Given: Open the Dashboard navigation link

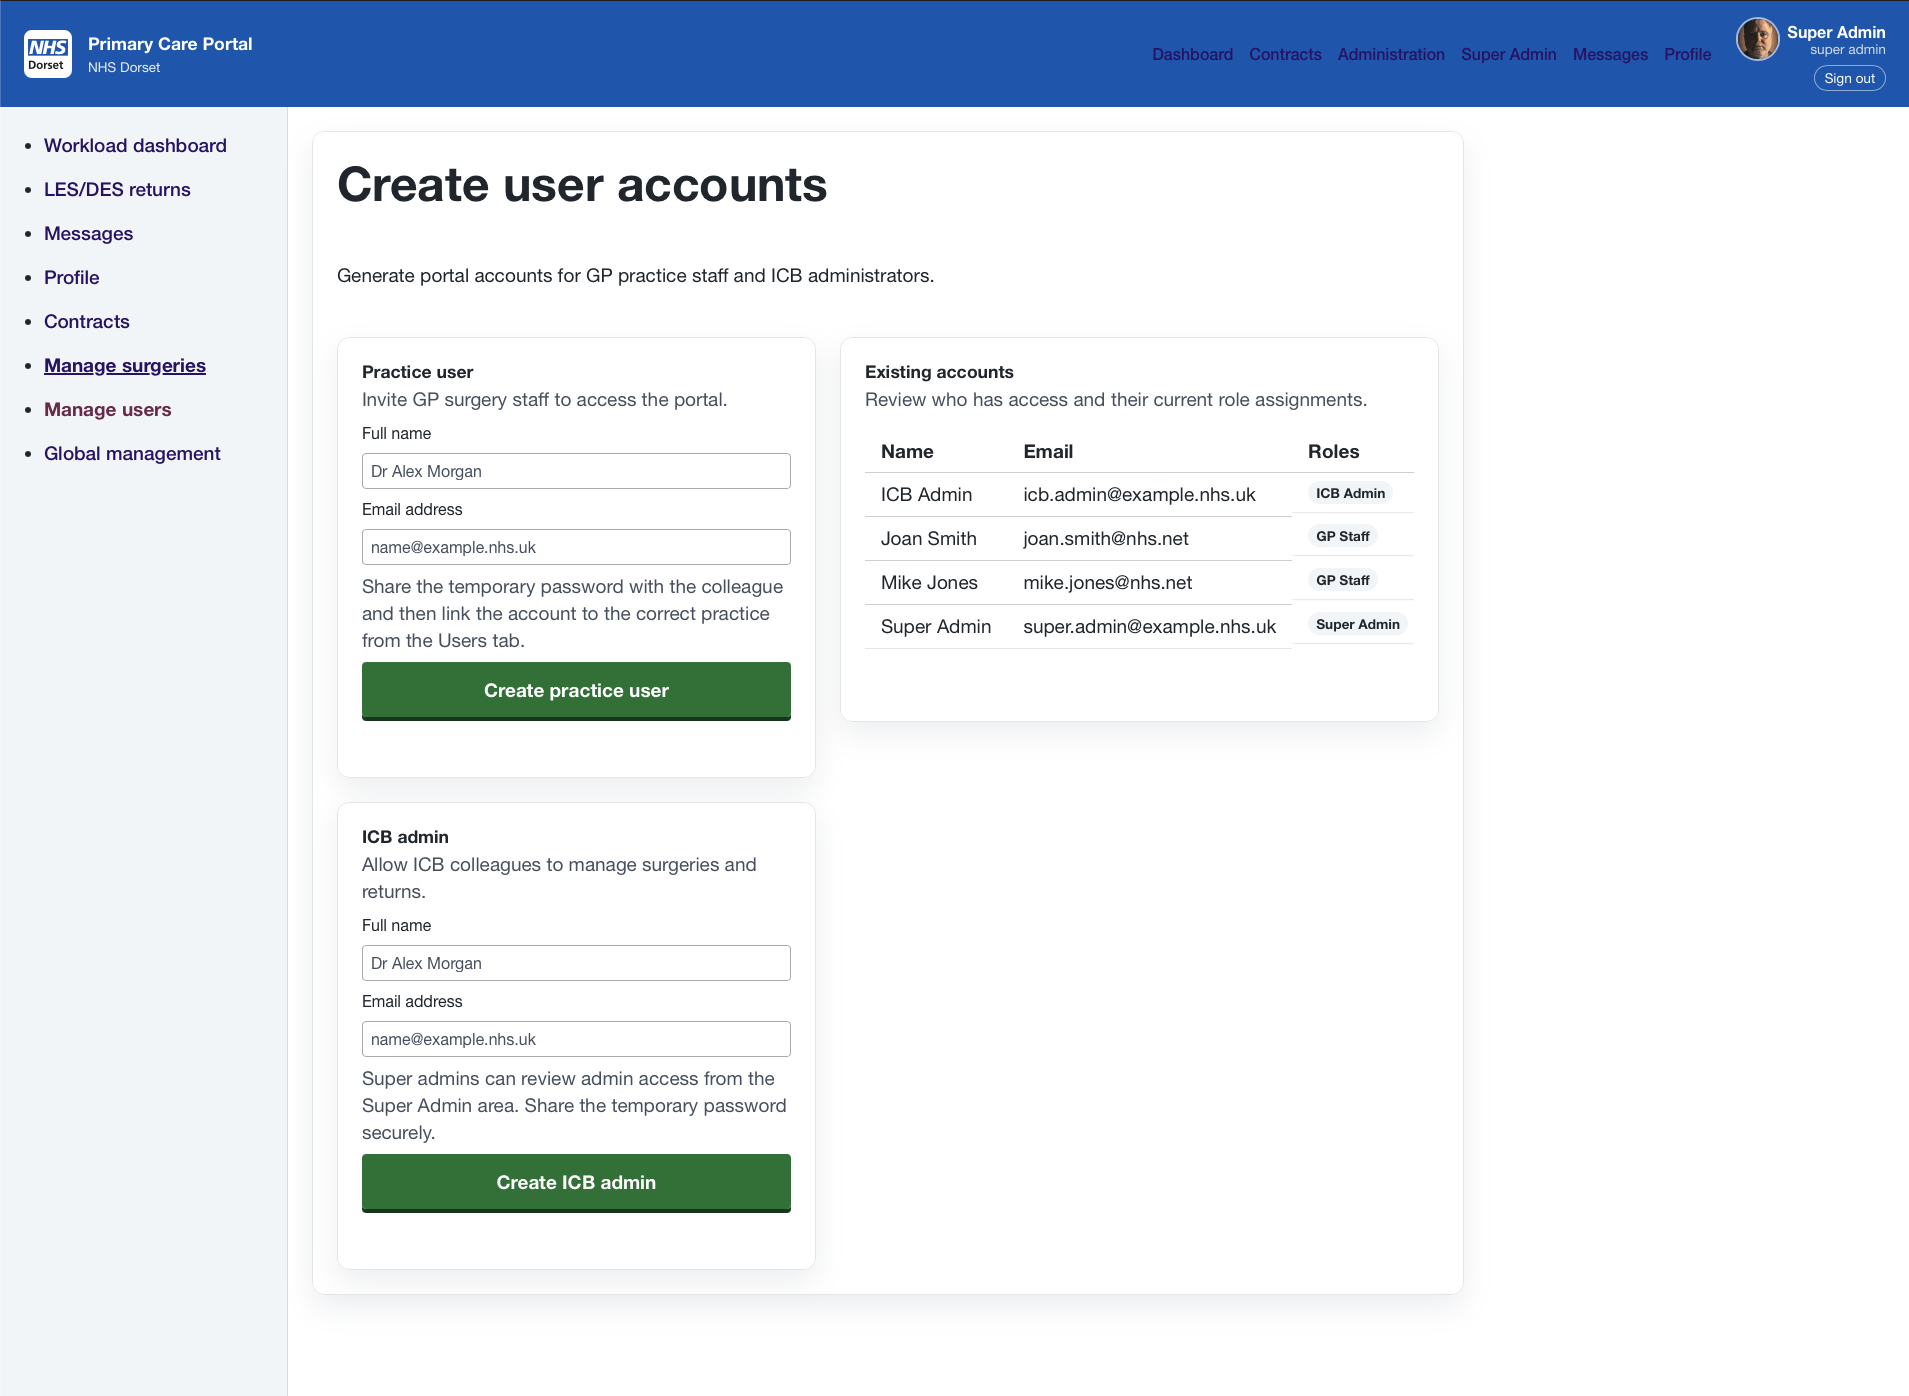Looking at the screenshot, I should point(1192,55).
